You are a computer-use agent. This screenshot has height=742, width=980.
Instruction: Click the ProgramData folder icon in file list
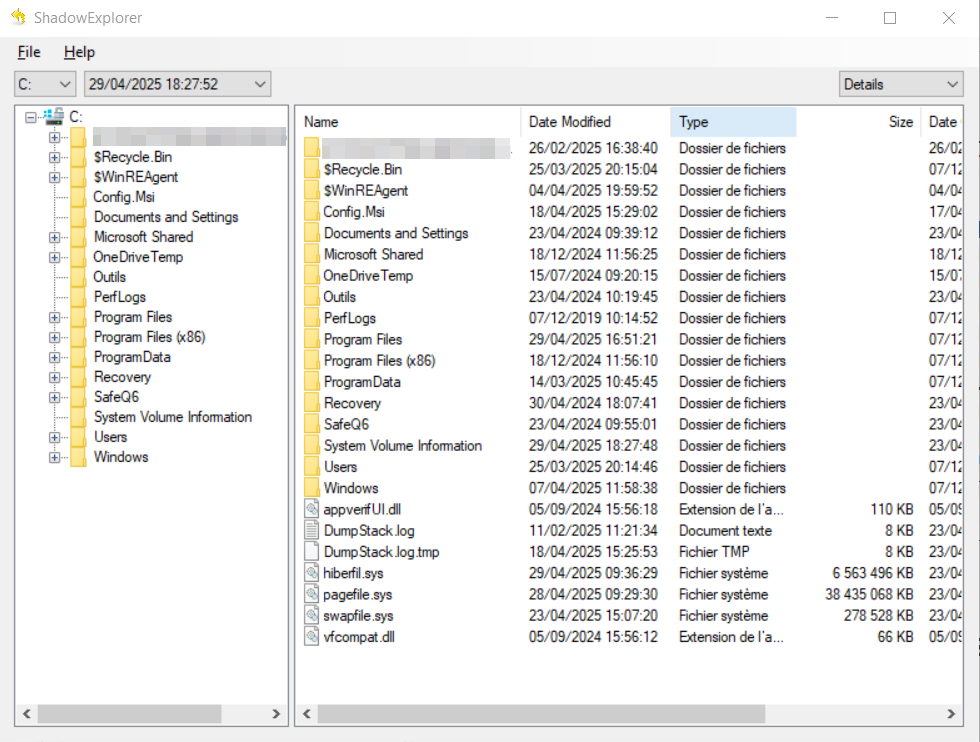click(311, 381)
